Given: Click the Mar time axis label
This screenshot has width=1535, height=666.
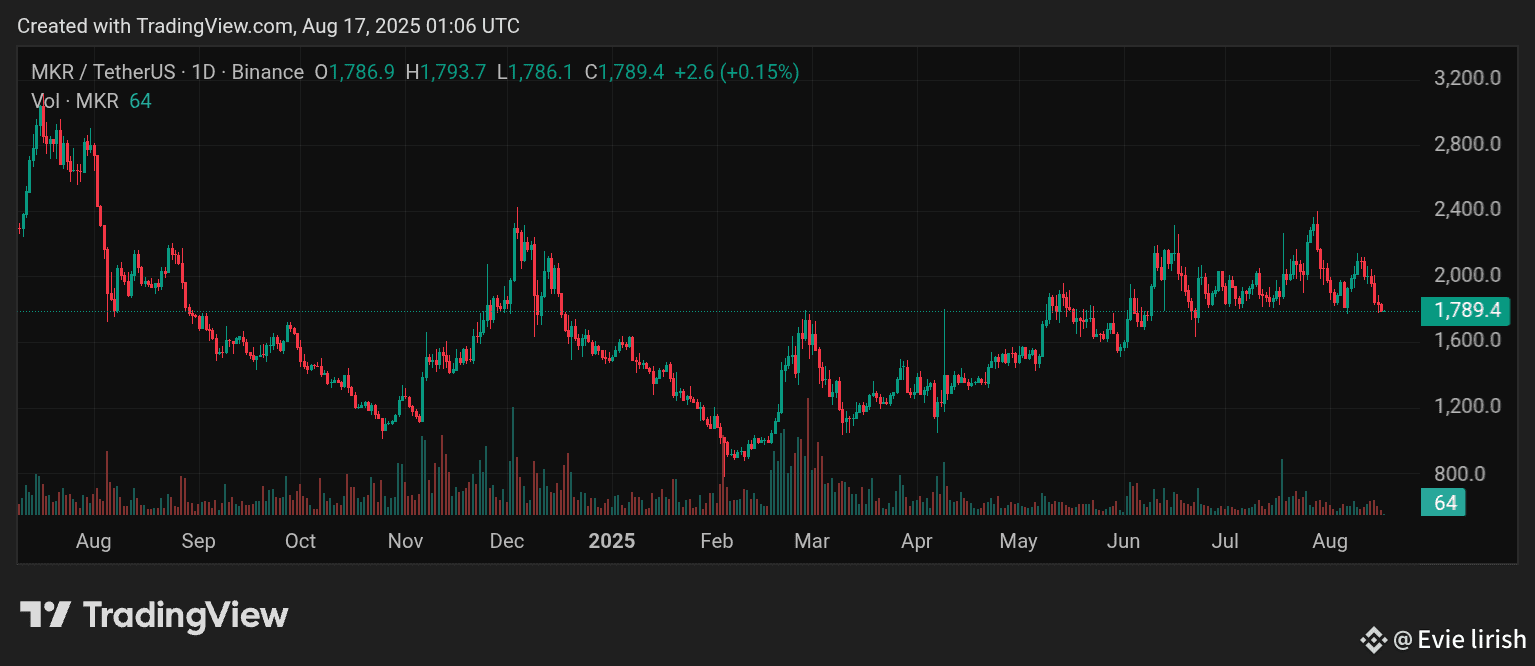Looking at the screenshot, I should click(x=811, y=541).
